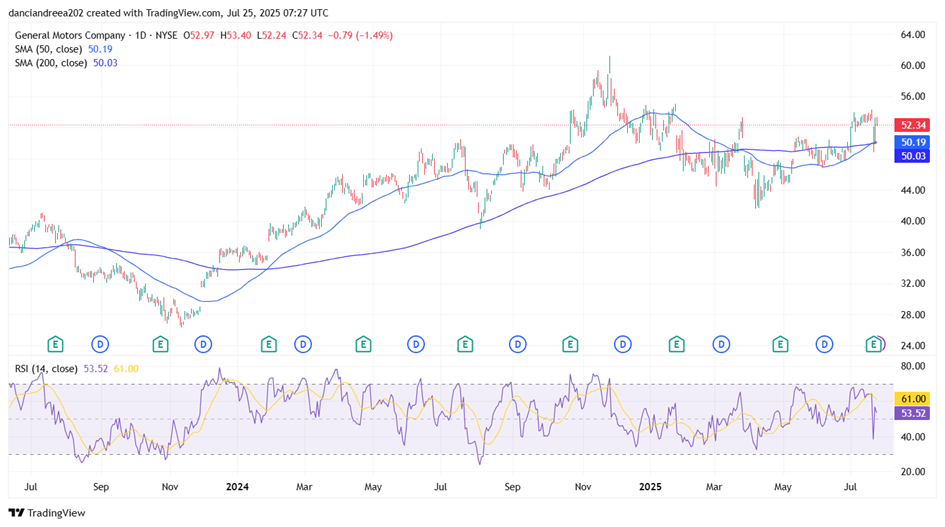Viewport: 945px width, 527px height.
Task: Click the RSI (14, close) indicator legend
Action: (x=47, y=369)
